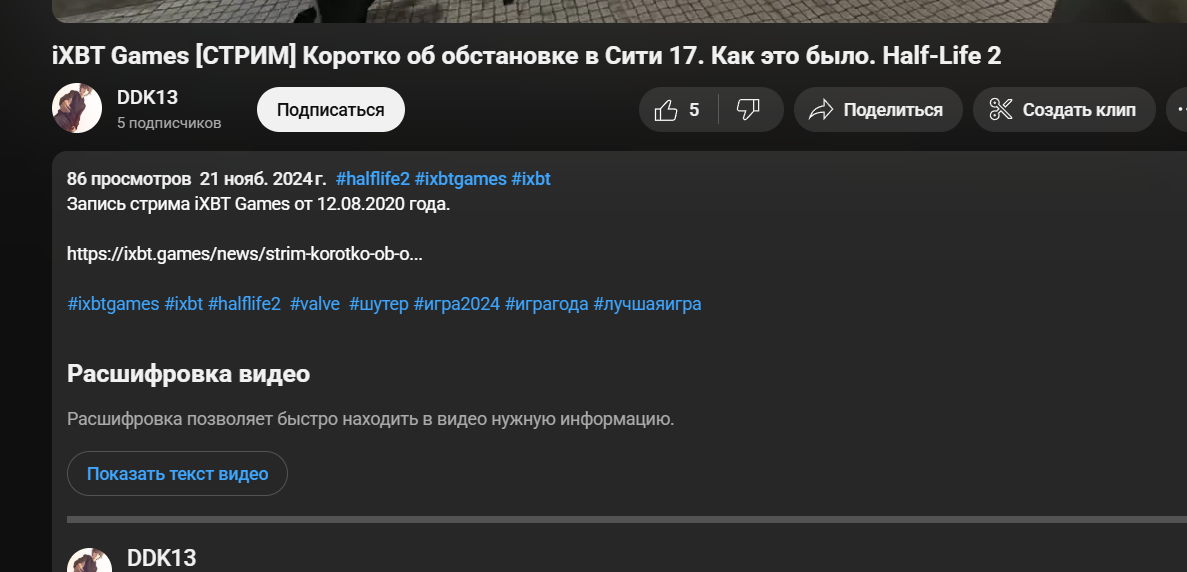Open DDK13 channel name under the title

coord(147,98)
